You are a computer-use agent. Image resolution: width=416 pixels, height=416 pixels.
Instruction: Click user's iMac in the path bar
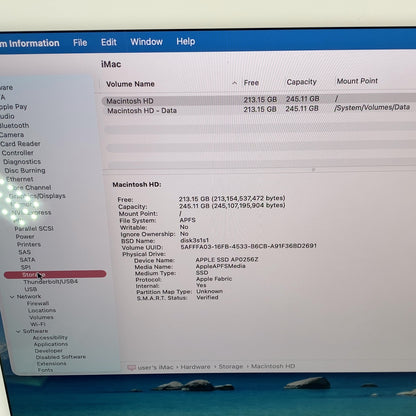click(x=155, y=367)
